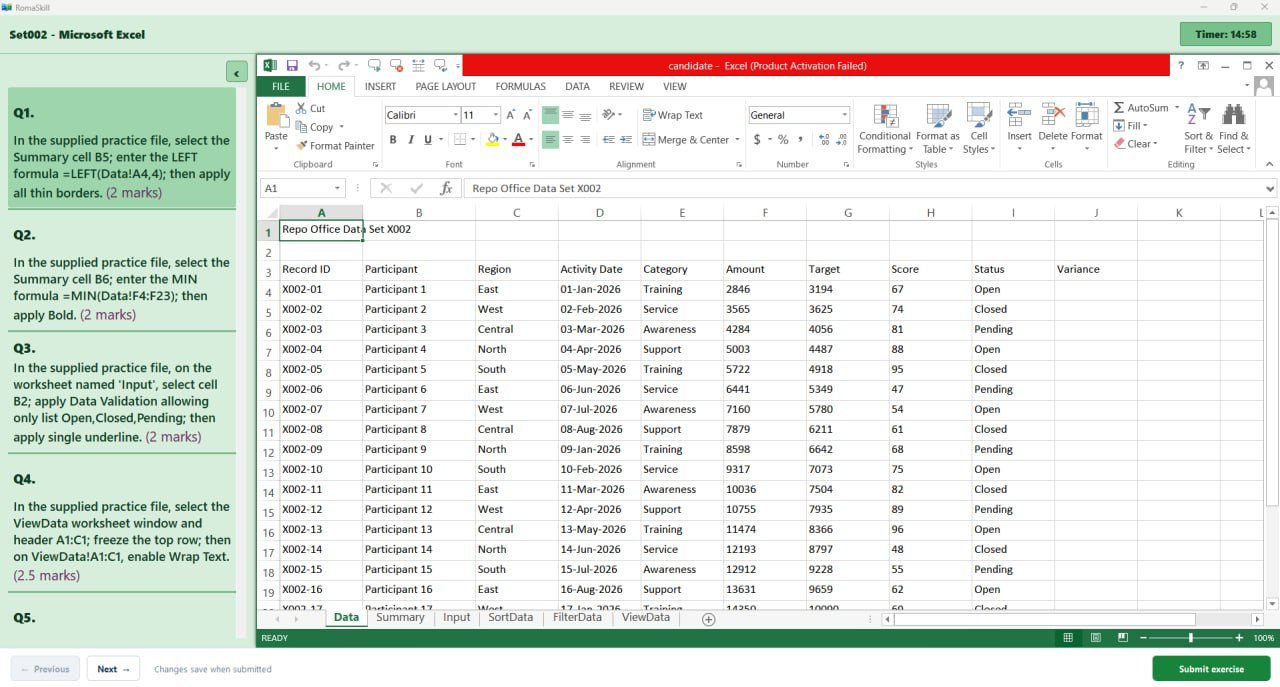Add a new sheet with the plus button
The image size is (1280, 687).
[x=709, y=619]
